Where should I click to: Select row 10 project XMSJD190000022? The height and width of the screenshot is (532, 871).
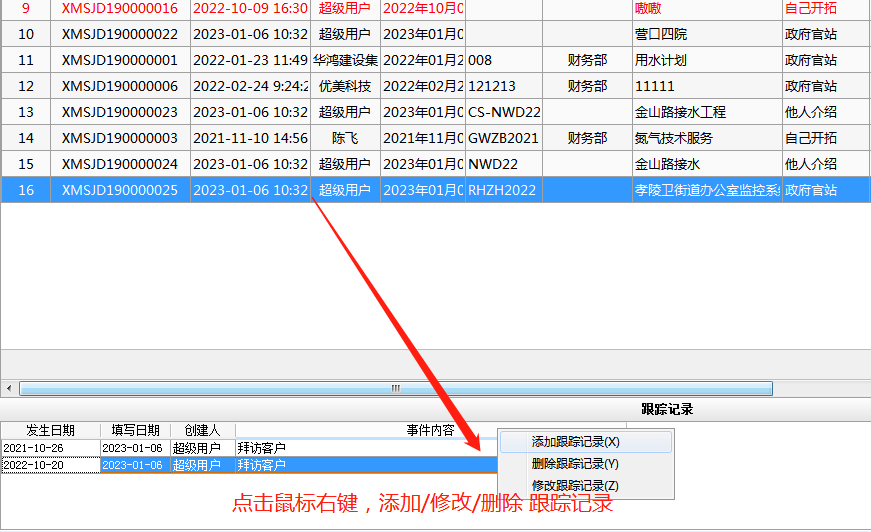[120, 34]
